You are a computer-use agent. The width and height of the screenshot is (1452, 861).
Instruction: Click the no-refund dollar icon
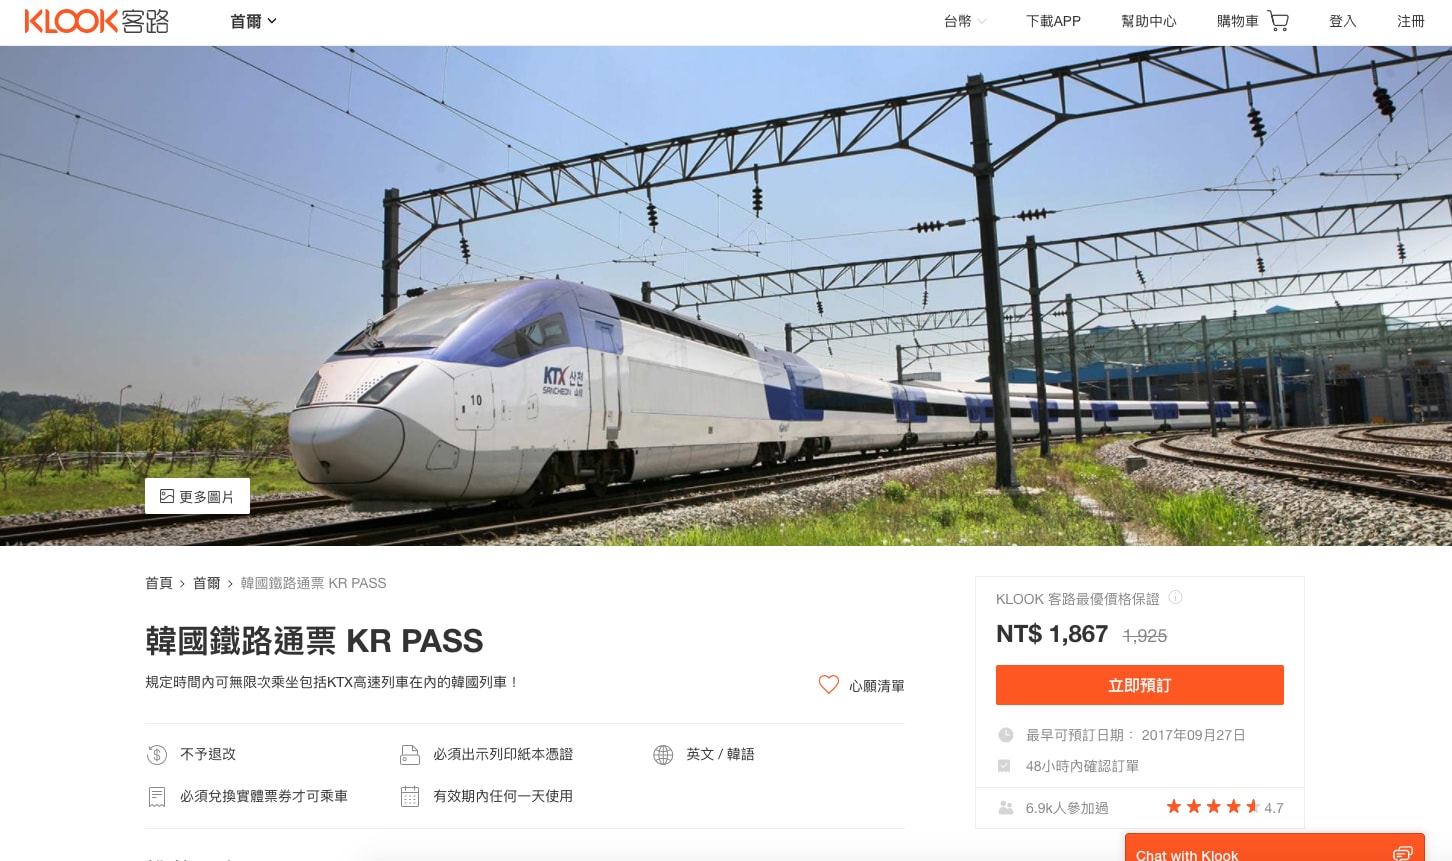157,755
